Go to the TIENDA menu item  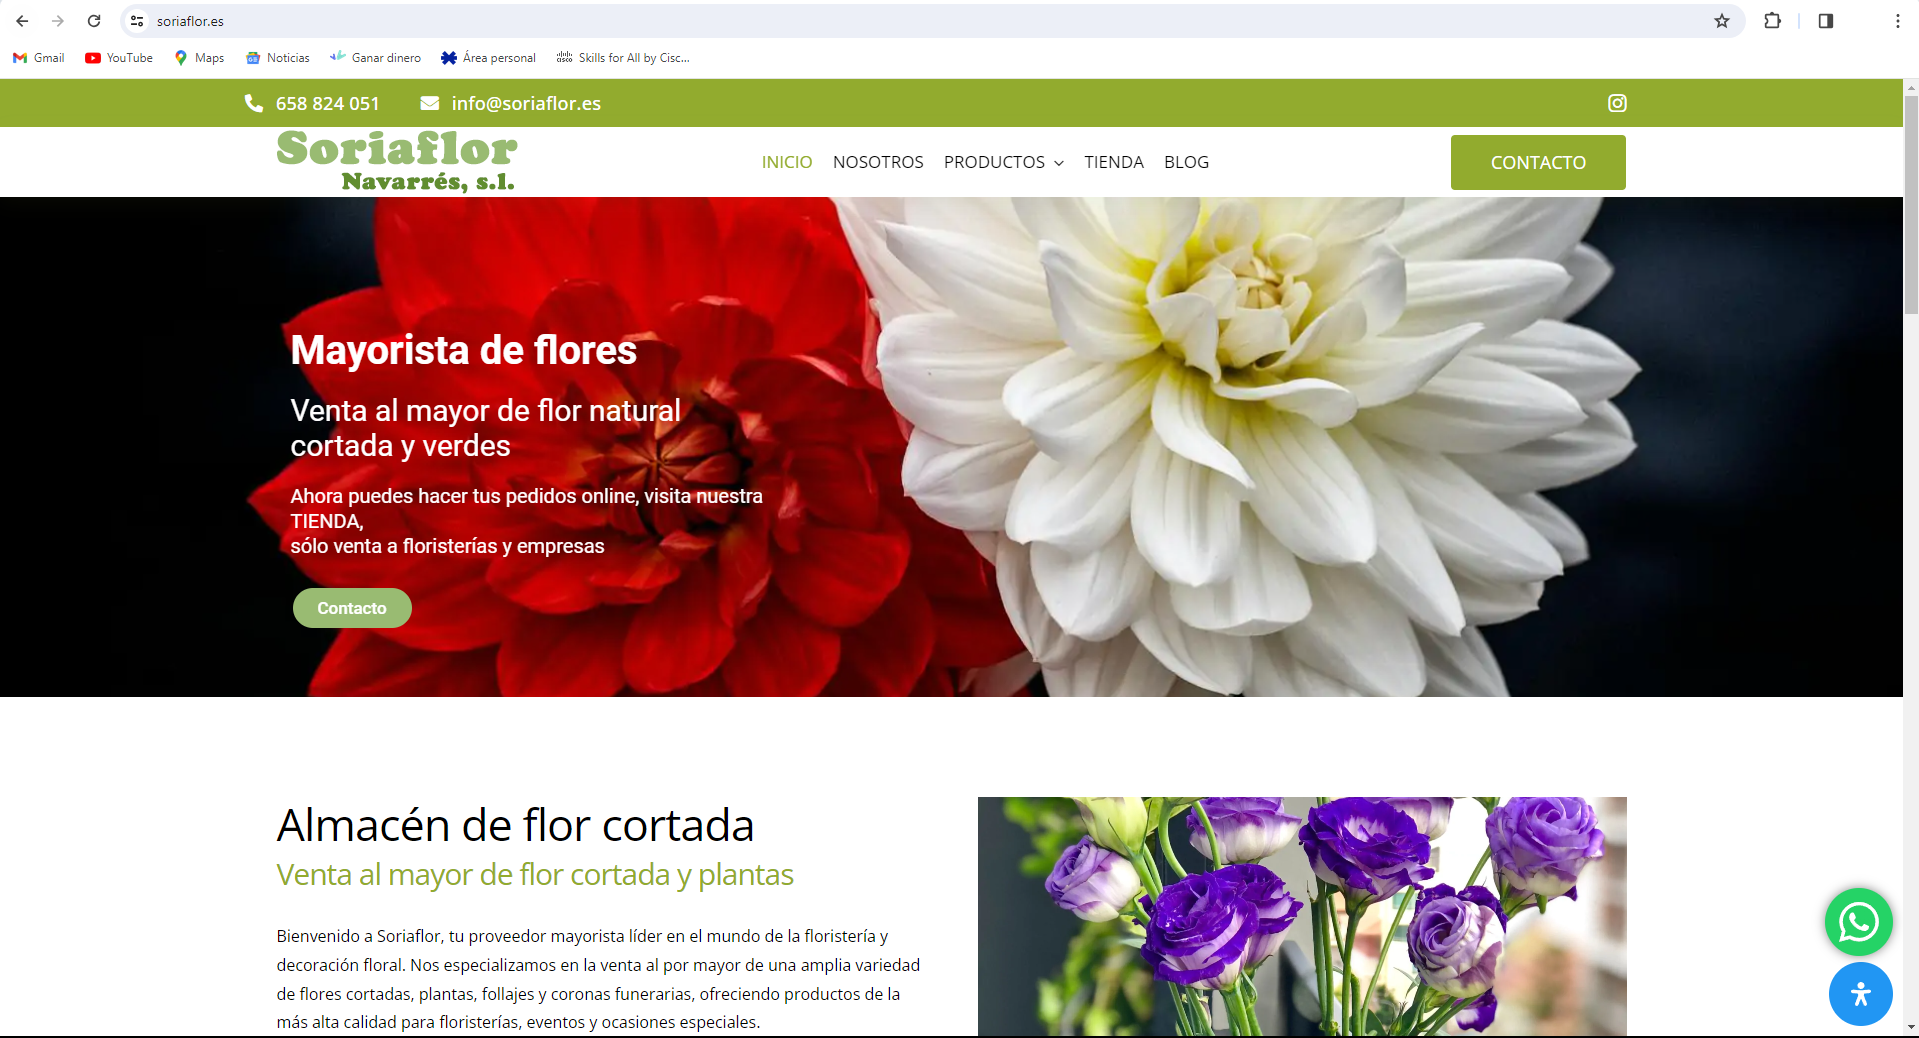point(1114,162)
